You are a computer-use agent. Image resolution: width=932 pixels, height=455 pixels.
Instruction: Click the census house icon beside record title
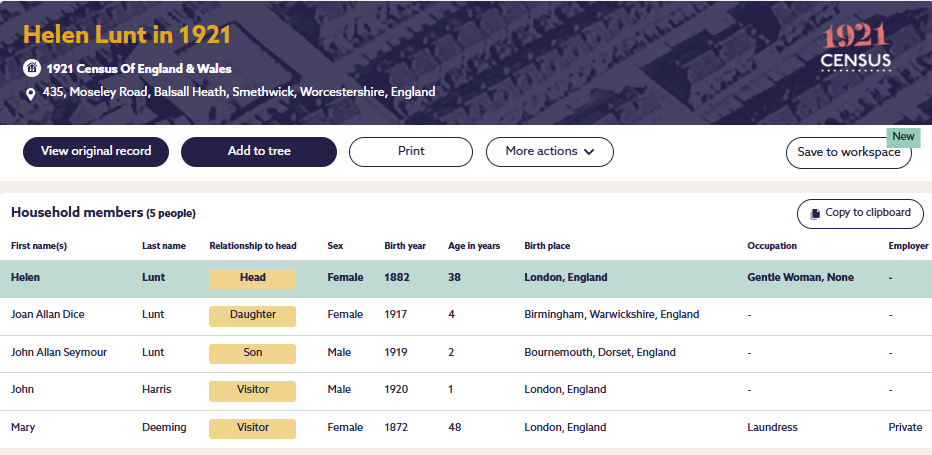(32, 68)
